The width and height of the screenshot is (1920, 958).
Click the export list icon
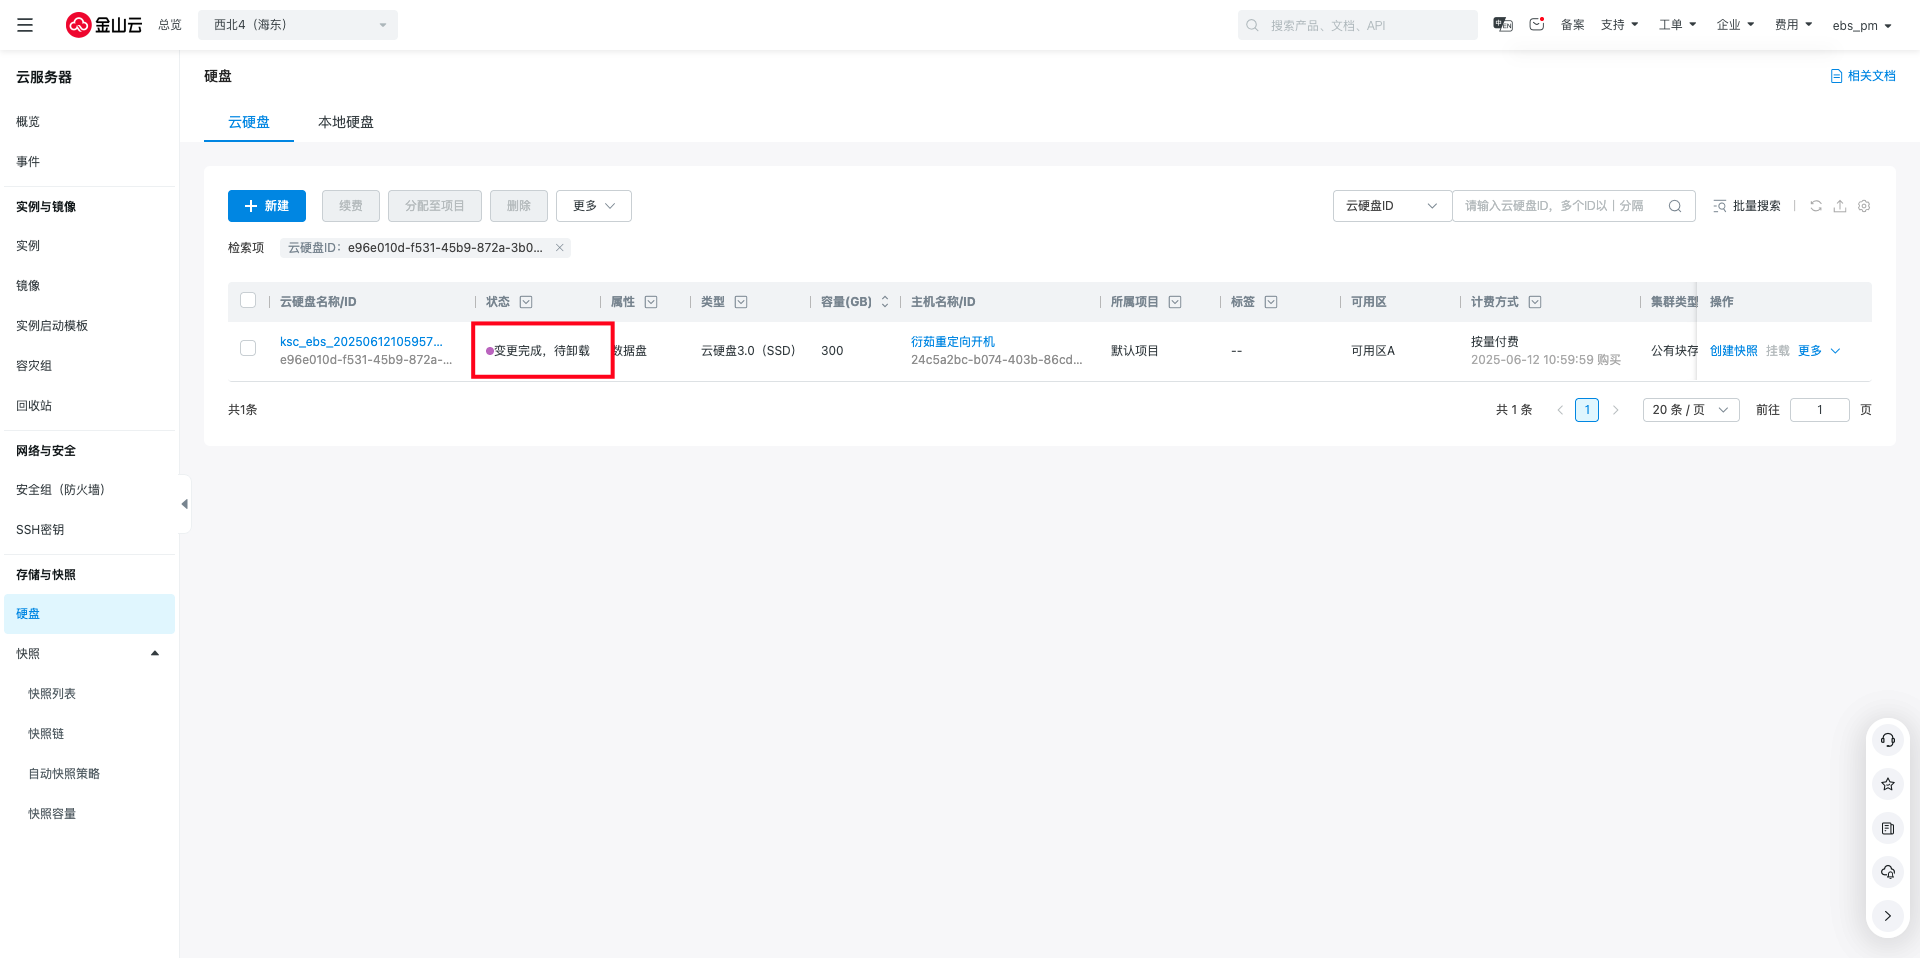pyautogui.click(x=1840, y=206)
